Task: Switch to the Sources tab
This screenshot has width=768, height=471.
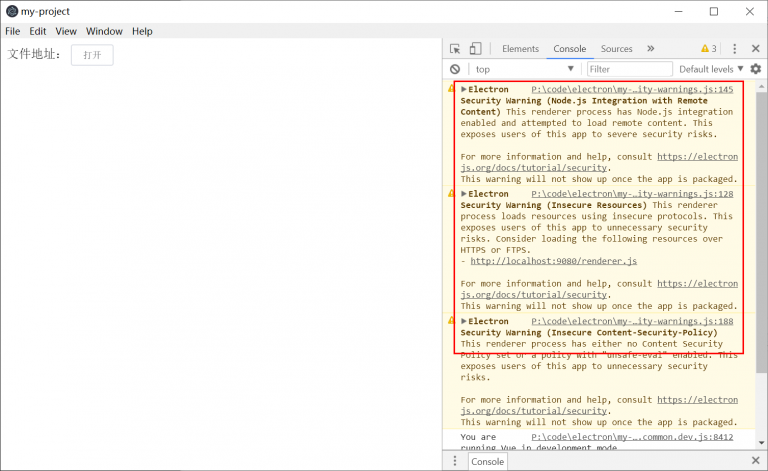Action: point(616,48)
